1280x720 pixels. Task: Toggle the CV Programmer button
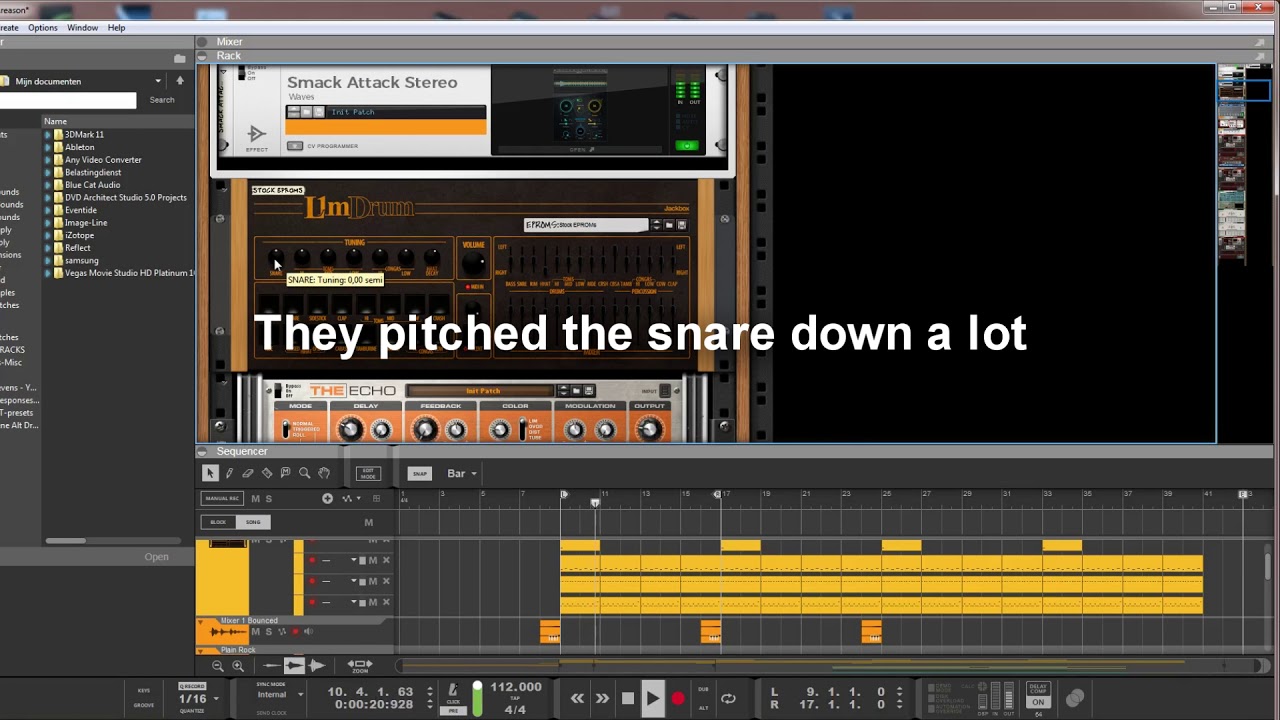[295, 146]
